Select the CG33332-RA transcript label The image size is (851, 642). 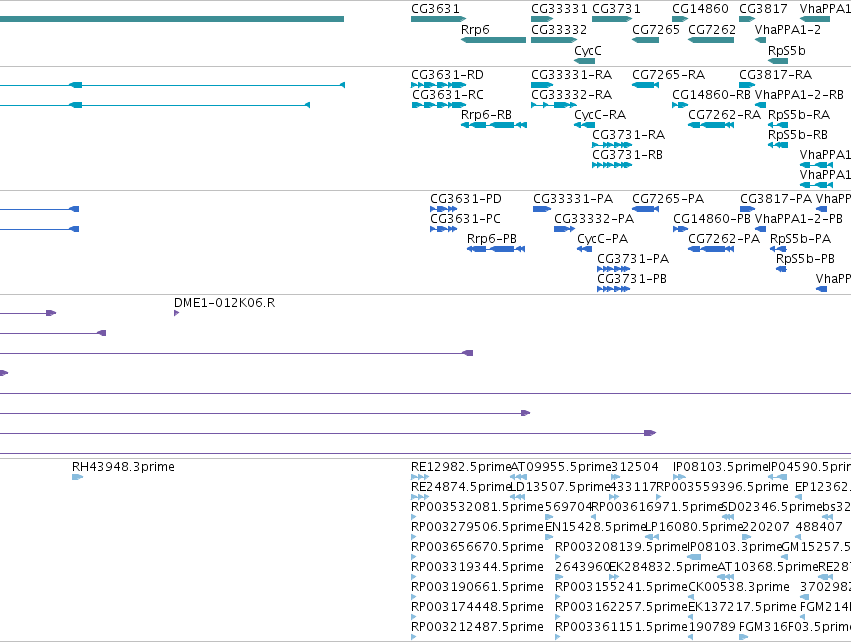[571, 94]
